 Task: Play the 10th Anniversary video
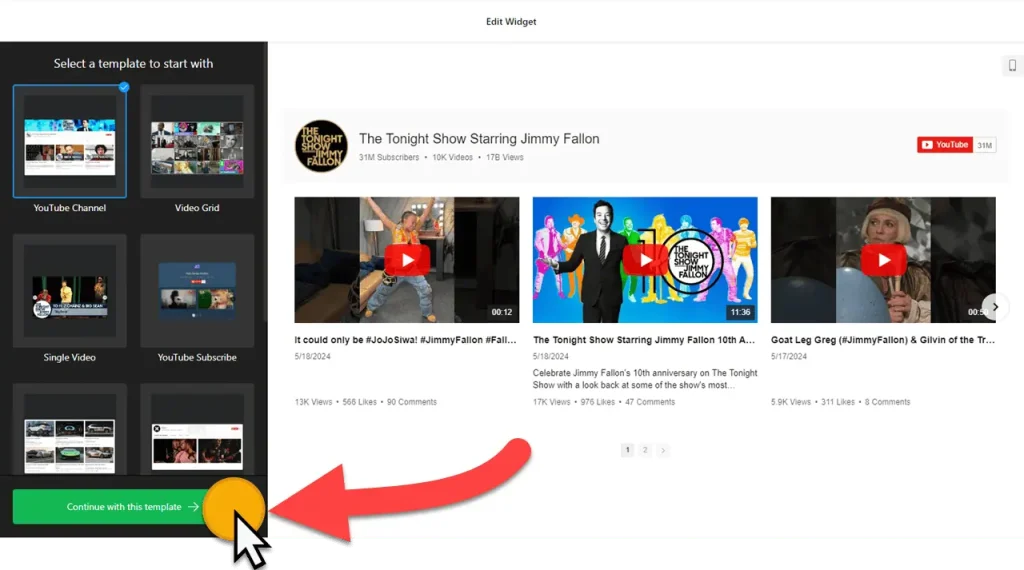[x=645, y=260]
